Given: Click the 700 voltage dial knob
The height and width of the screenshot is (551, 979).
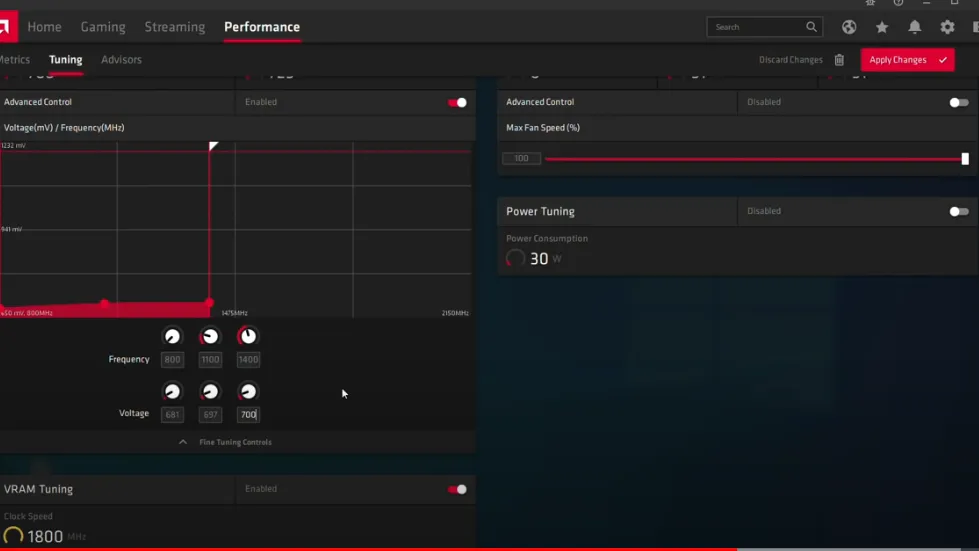Looking at the screenshot, I should [x=248, y=391].
